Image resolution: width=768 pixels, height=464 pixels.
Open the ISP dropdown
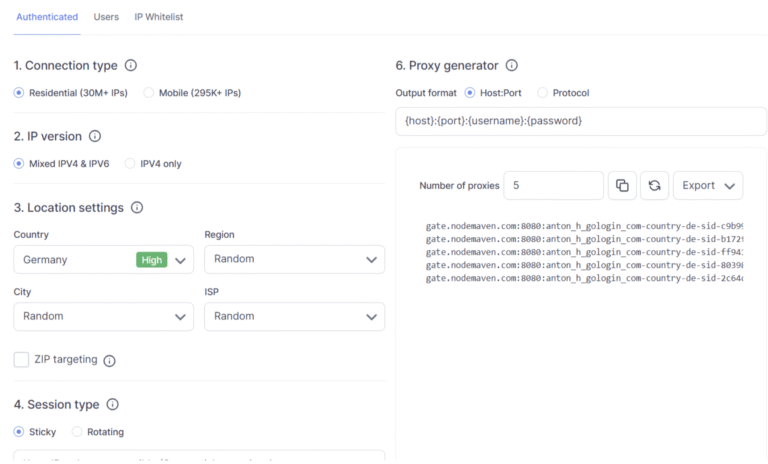[294, 317]
